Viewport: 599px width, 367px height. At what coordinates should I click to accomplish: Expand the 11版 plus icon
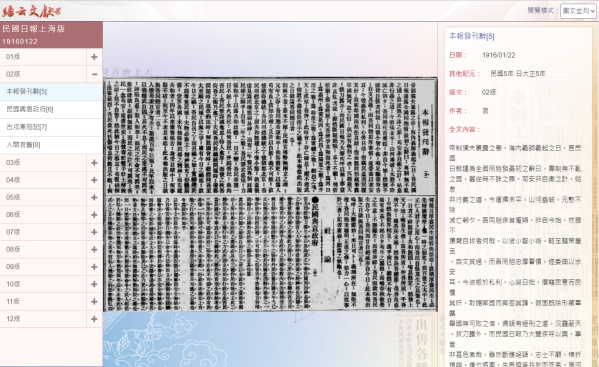click(94, 302)
